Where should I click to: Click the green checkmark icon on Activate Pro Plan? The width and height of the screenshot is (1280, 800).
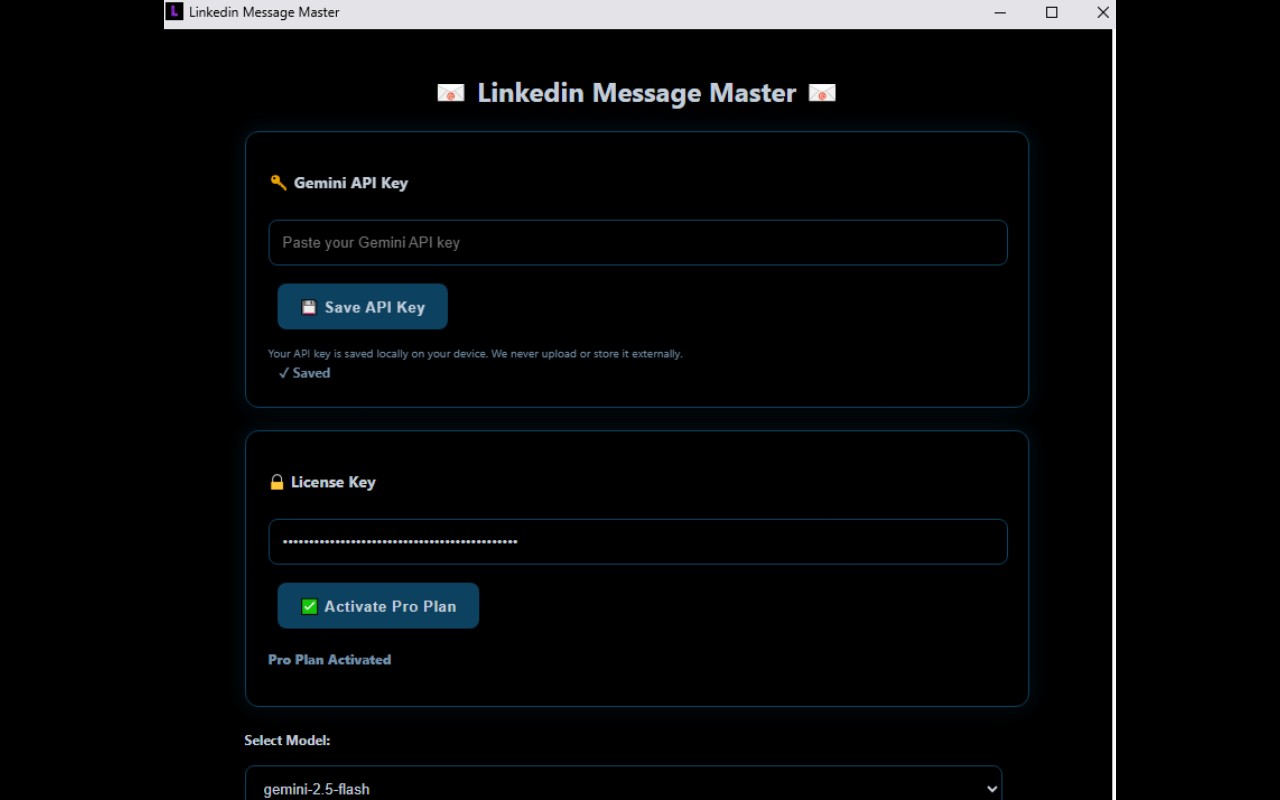pyautogui.click(x=309, y=606)
